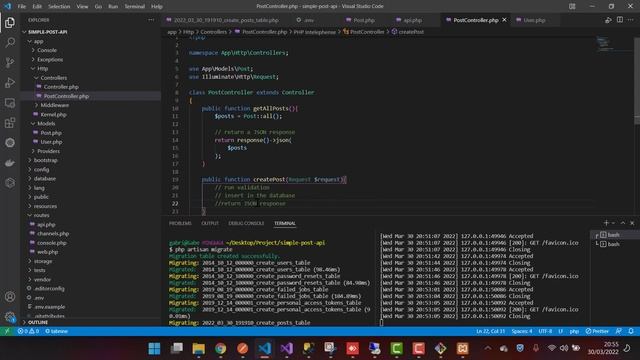Open editor more actions ellipsis menu

[631, 20]
